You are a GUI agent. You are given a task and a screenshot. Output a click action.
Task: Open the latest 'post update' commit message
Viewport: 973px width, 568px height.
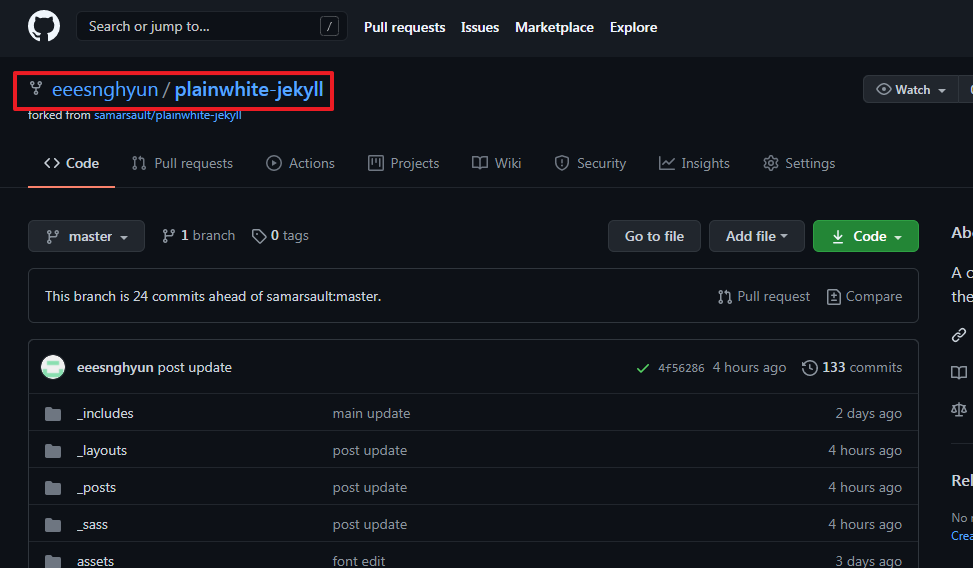point(194,367)
